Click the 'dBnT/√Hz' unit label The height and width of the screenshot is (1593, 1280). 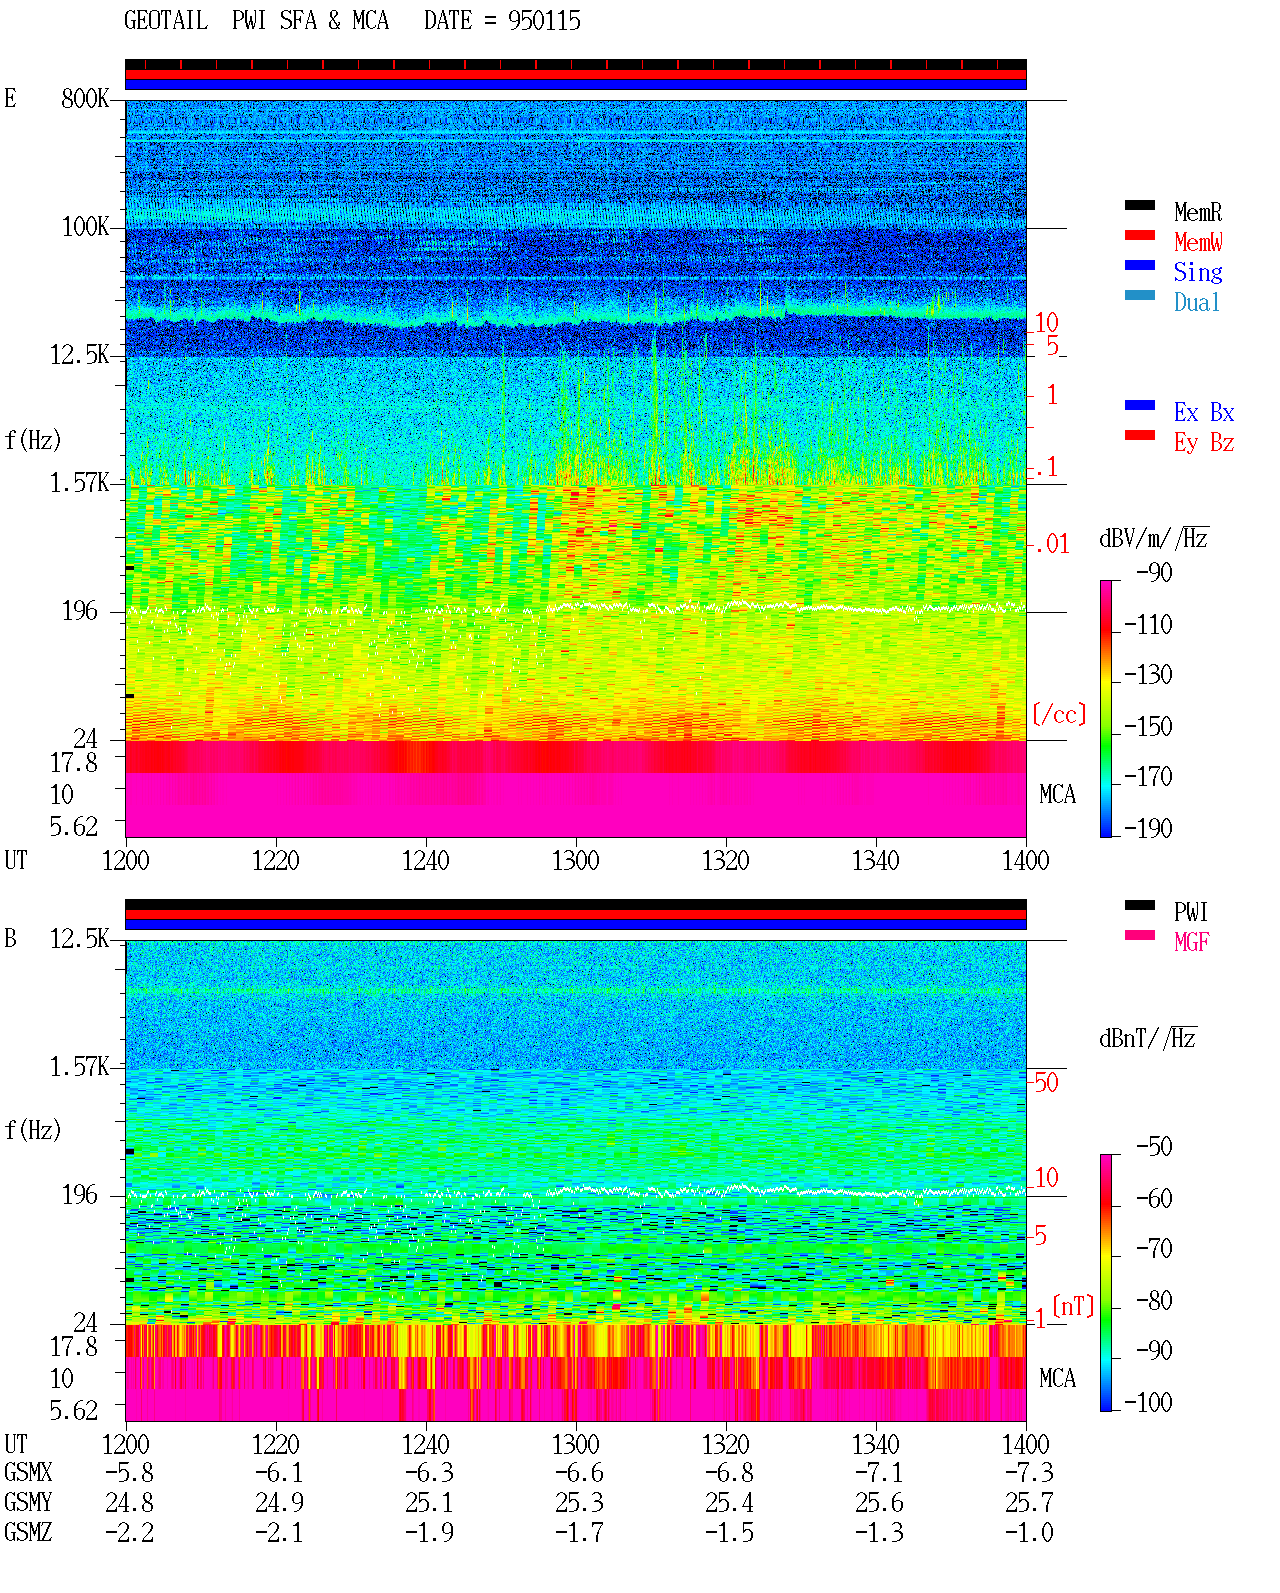pyautogui.click(x=1148, y=1038)
